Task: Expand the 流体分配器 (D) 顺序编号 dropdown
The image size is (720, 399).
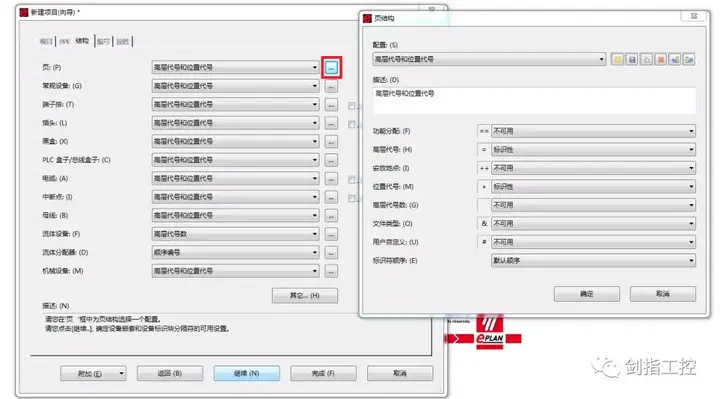Action: tap(236, 253)
